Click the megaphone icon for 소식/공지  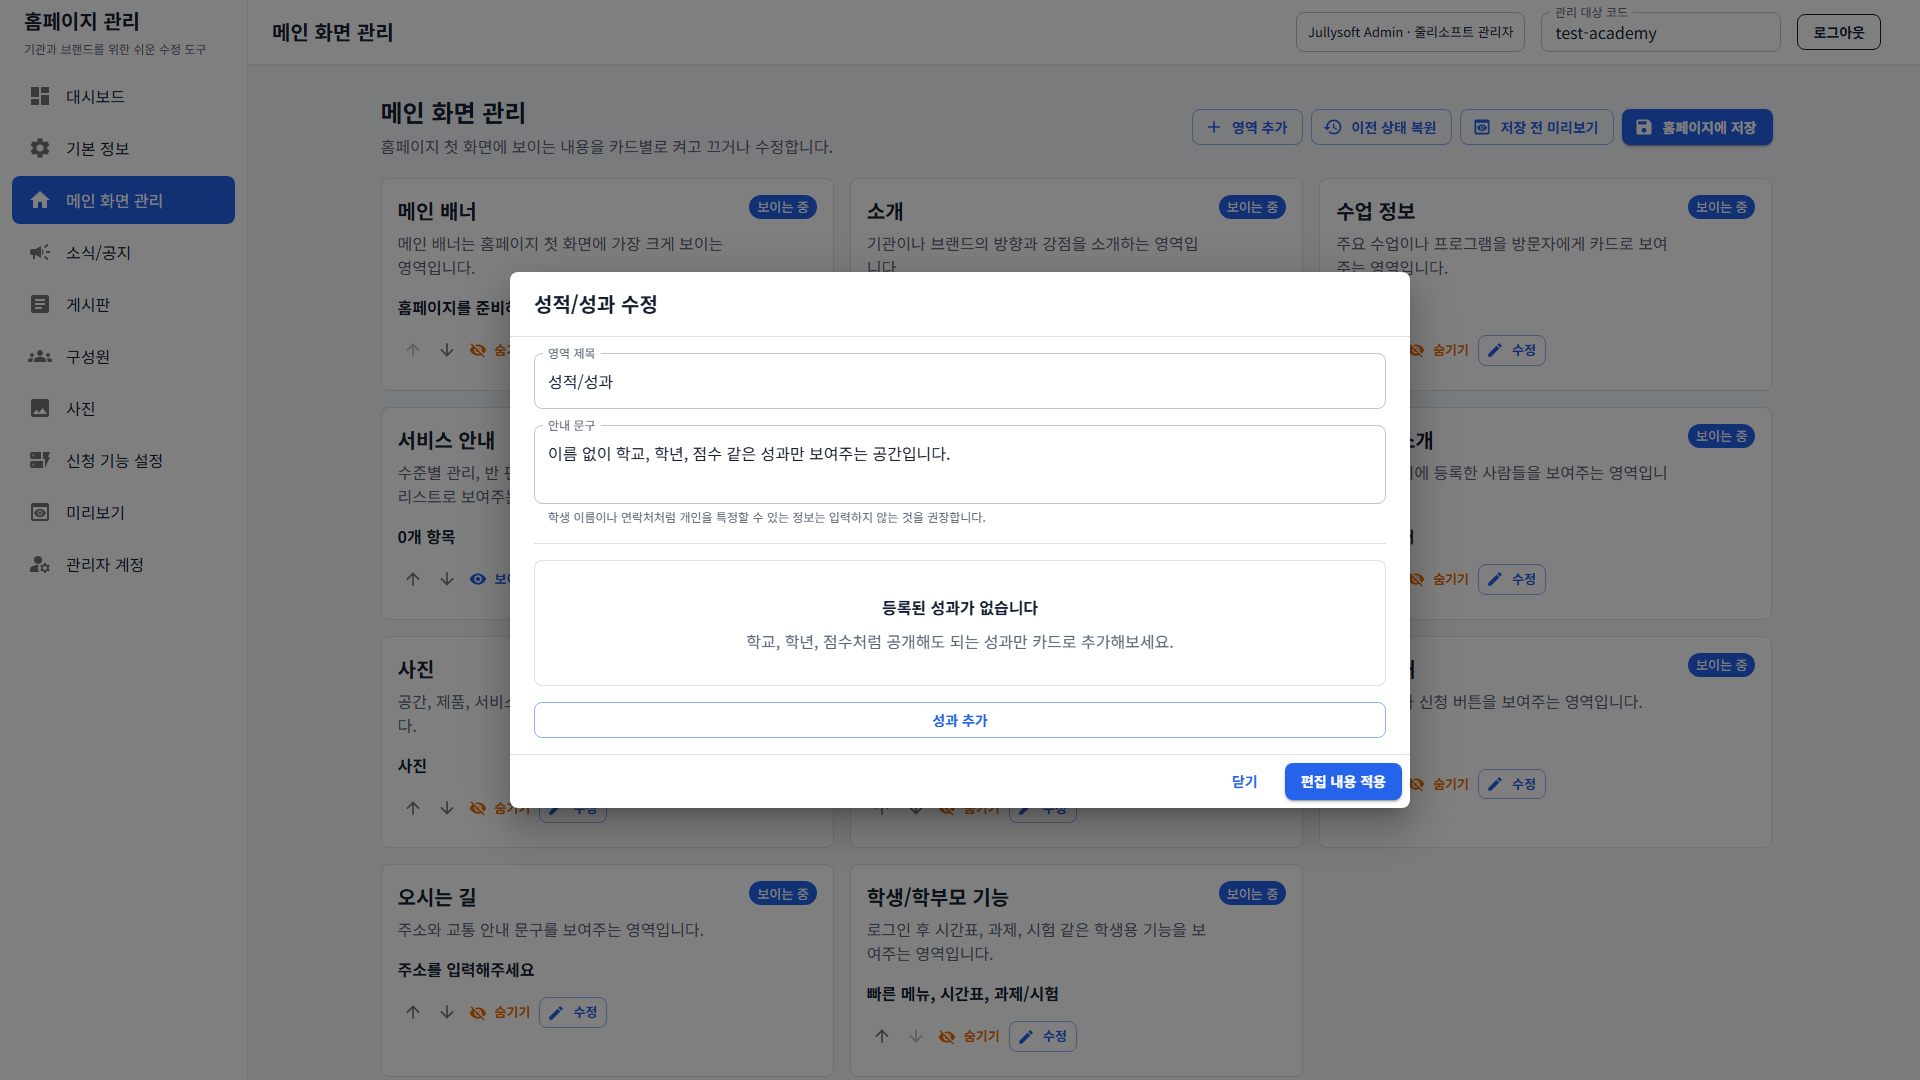point(40,252)
